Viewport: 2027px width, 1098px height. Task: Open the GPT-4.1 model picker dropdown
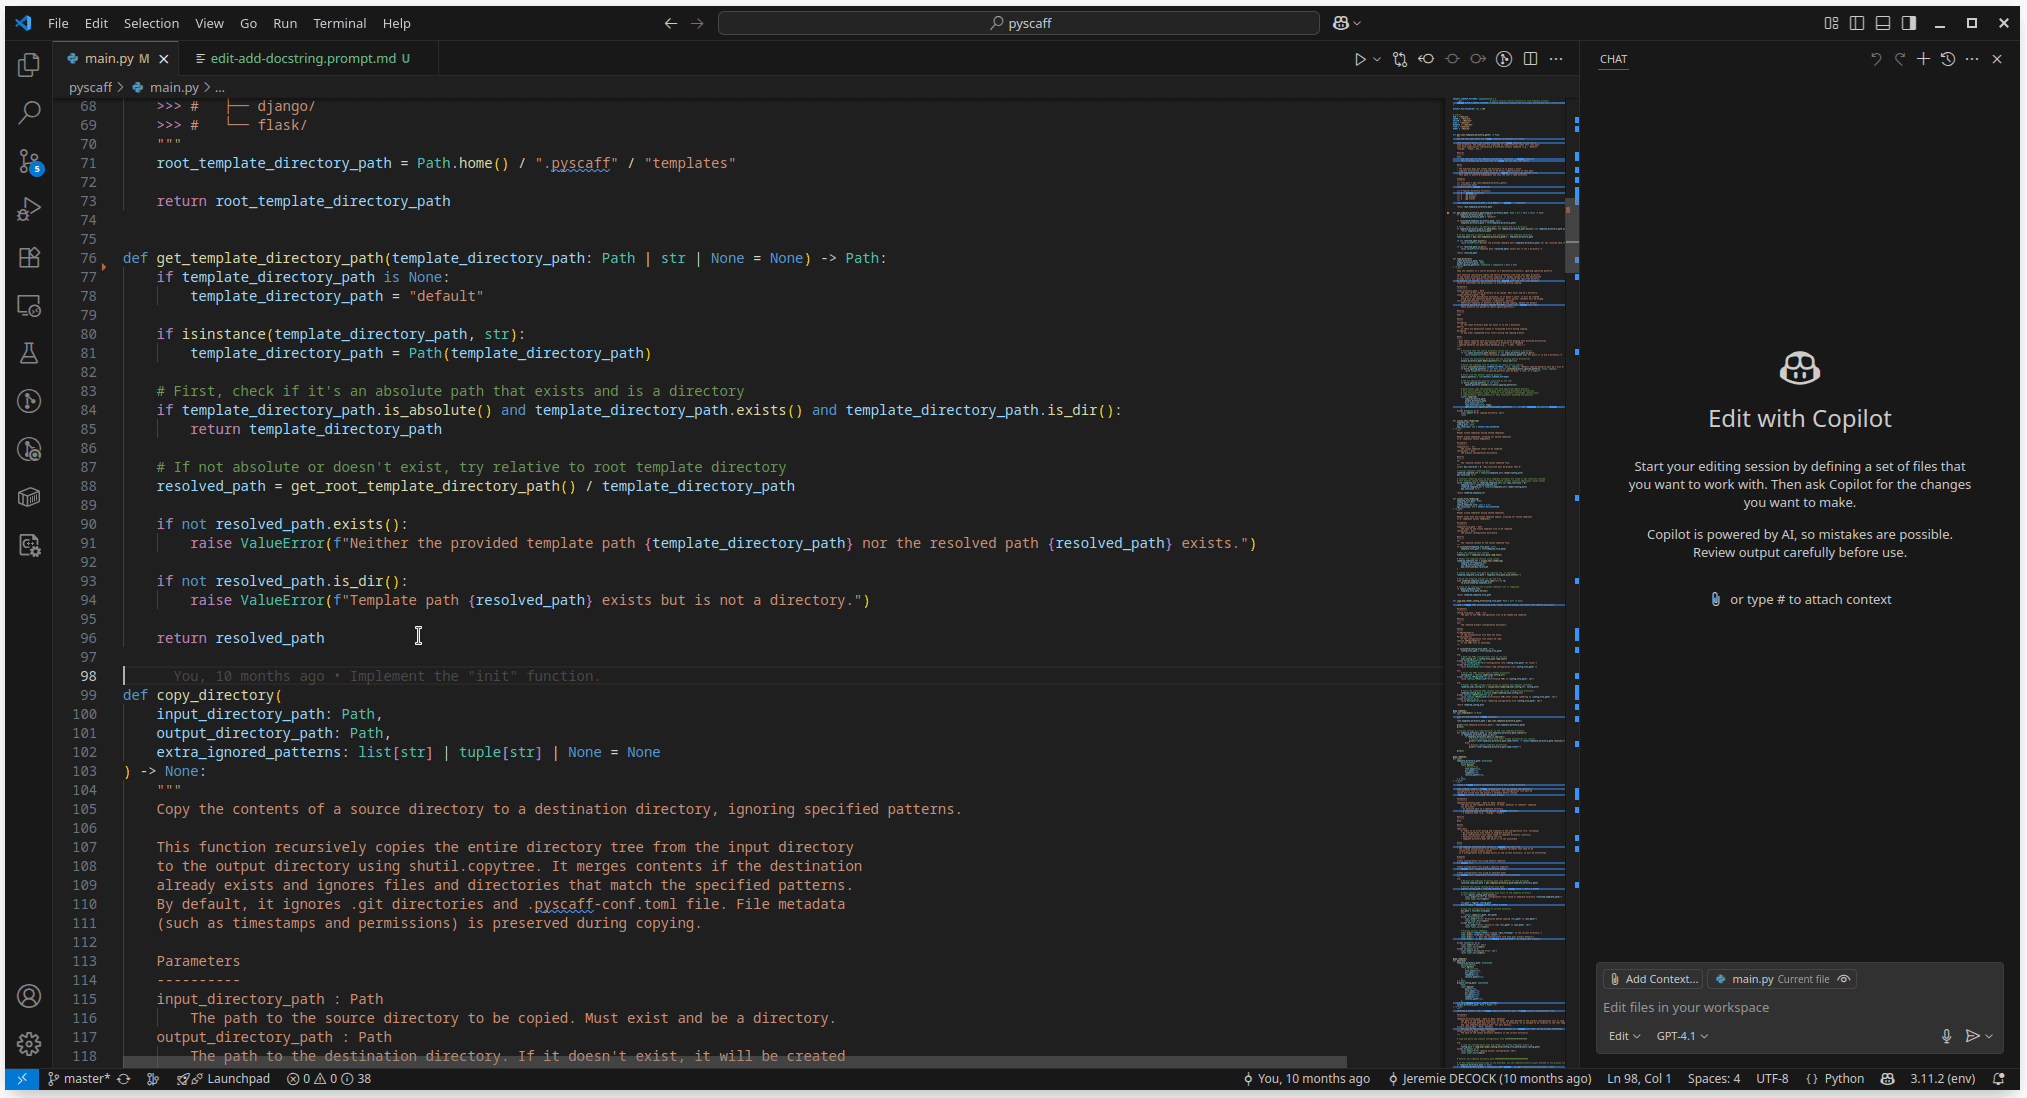click(1682, 1036)
